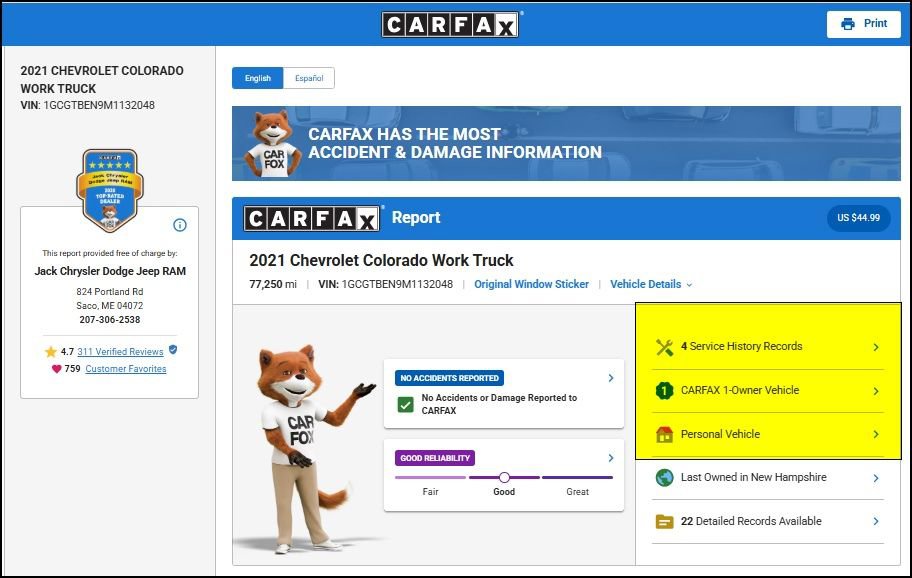Click the pink heart favorites icon

56,369
